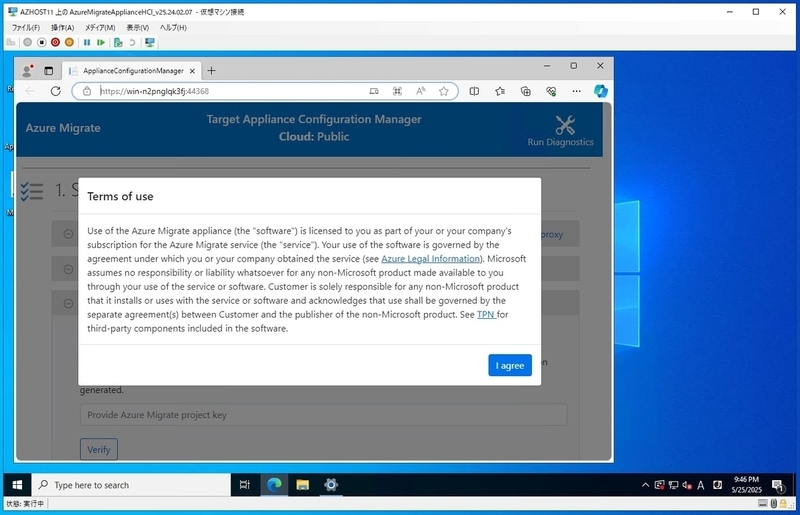The image size is (800, 515).
Task: Click the partially visible proxy link
Action: click(x=552, y=235)
